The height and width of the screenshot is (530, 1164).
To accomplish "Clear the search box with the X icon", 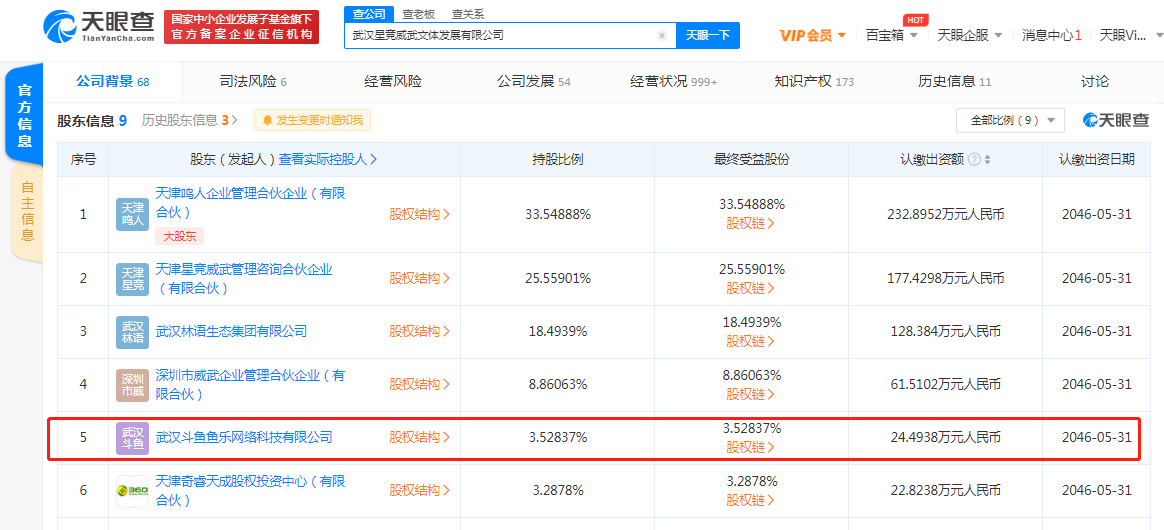I will pyautogui.click(x=661, y=35).
